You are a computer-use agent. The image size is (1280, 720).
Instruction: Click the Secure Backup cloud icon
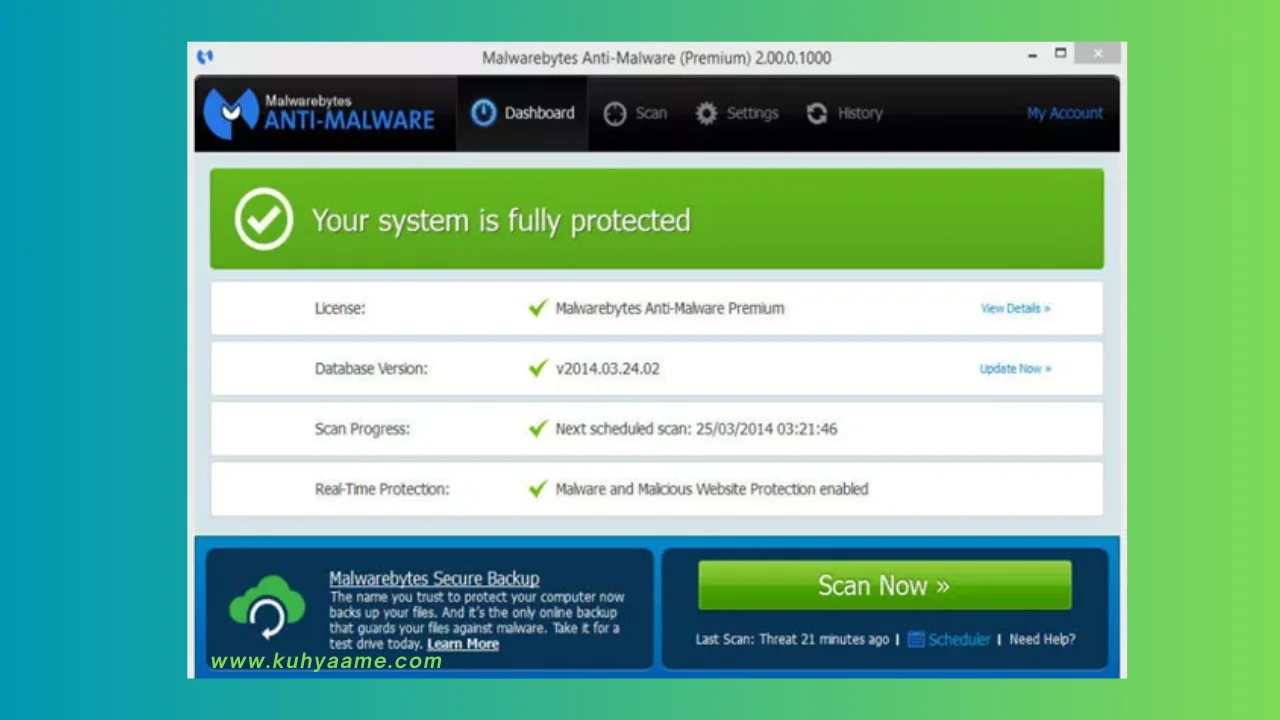tap(267, 606)
